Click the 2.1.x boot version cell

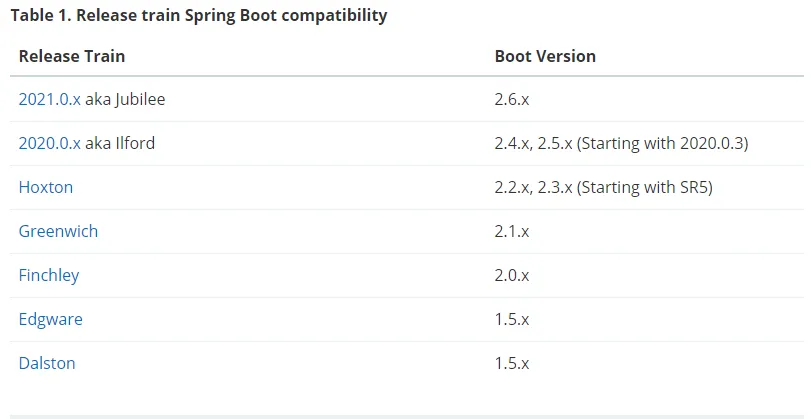coord(512,231)
